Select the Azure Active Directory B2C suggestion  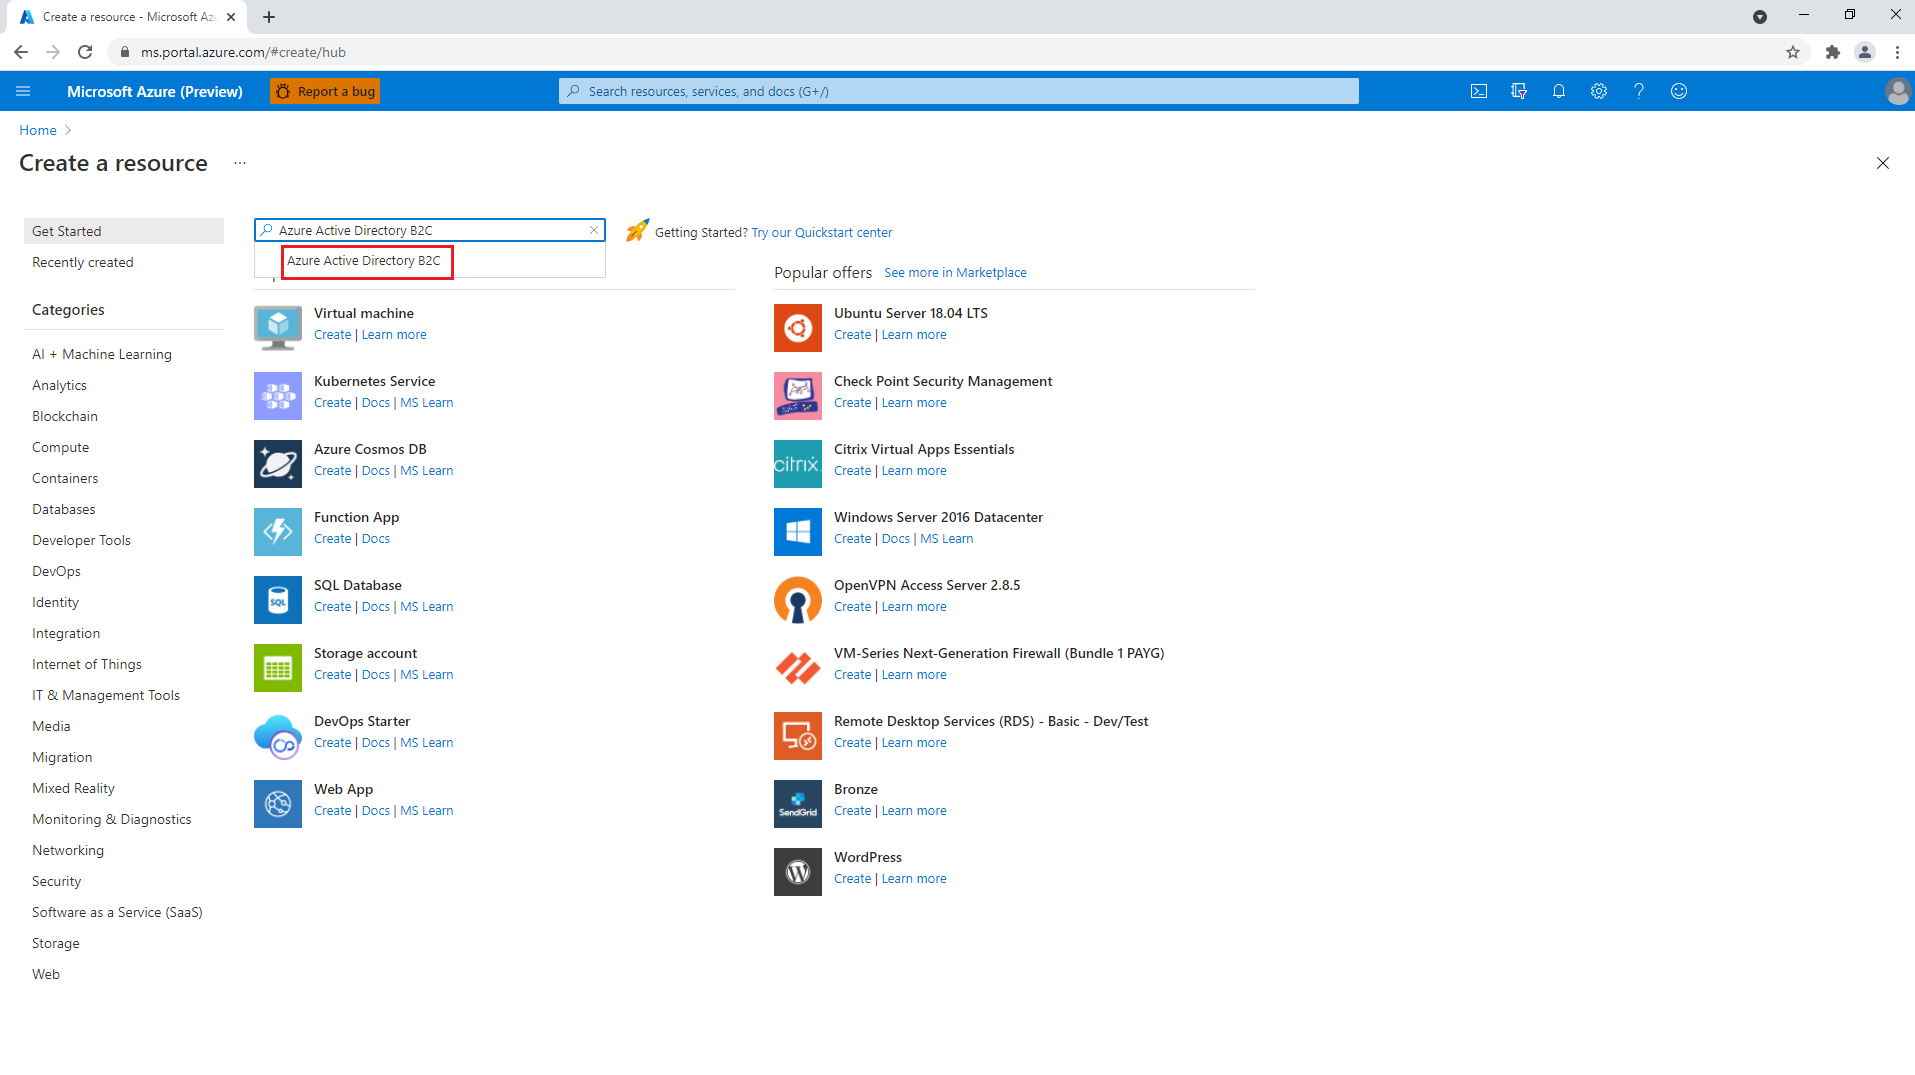[366, 261]
